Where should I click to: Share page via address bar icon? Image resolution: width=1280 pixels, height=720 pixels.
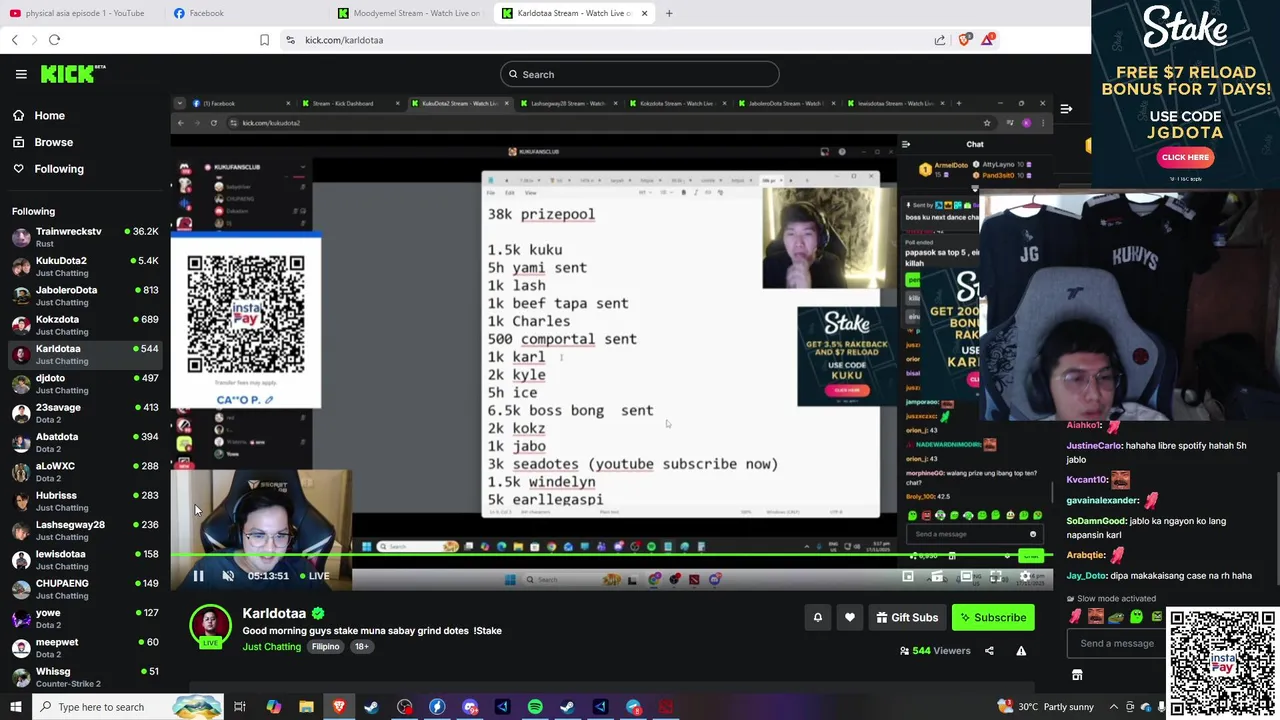(x=940, y=40)
